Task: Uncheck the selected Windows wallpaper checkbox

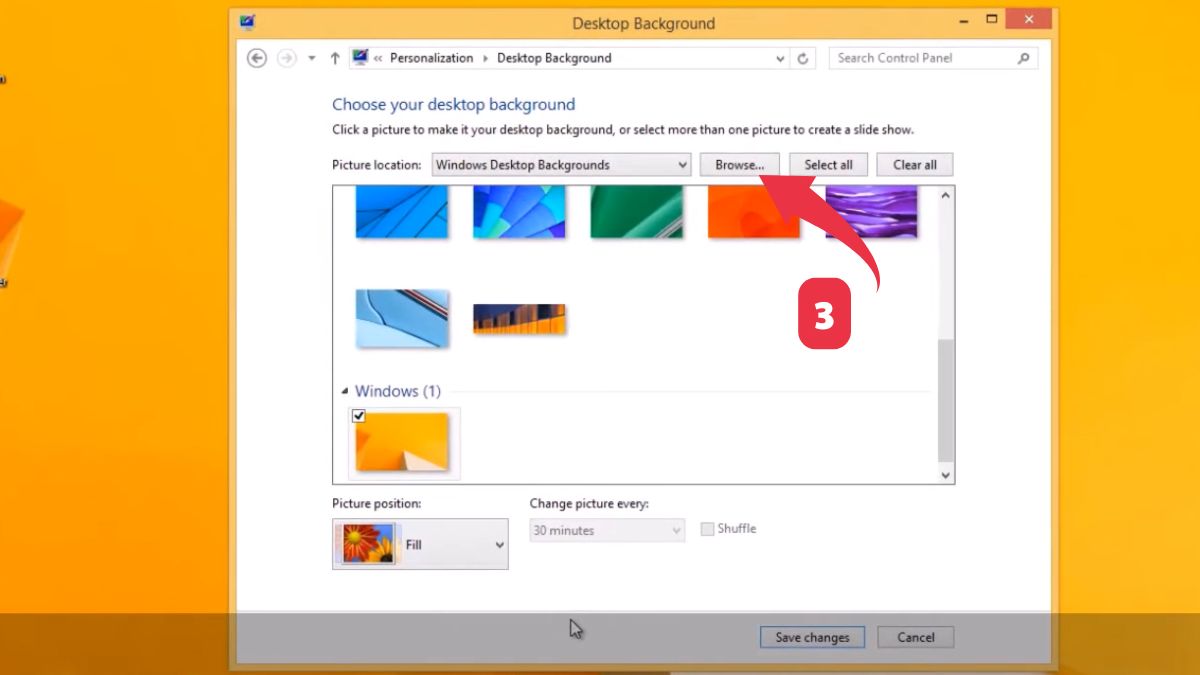Action: click(359, 415)
